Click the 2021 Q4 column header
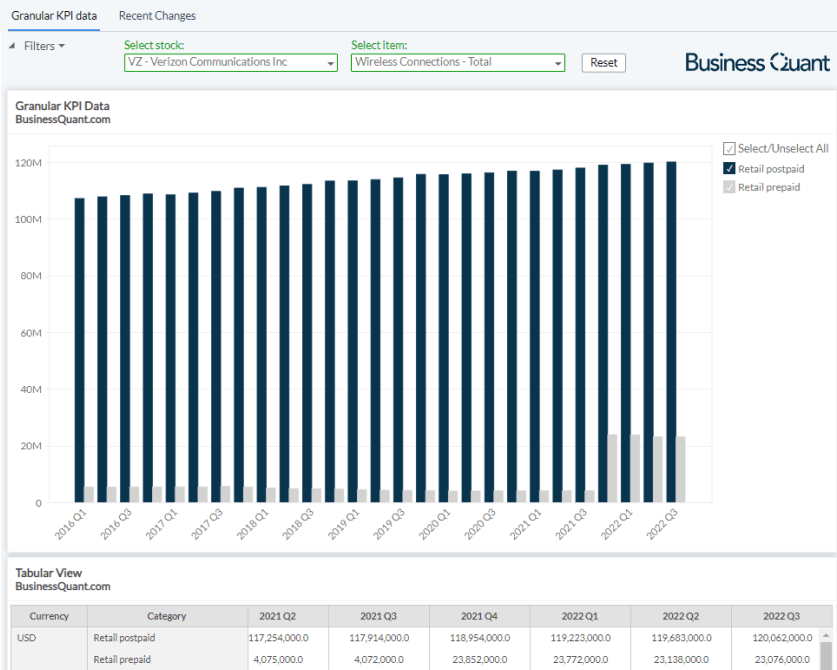This screenshot has height=670, width=837. (480, 616)
